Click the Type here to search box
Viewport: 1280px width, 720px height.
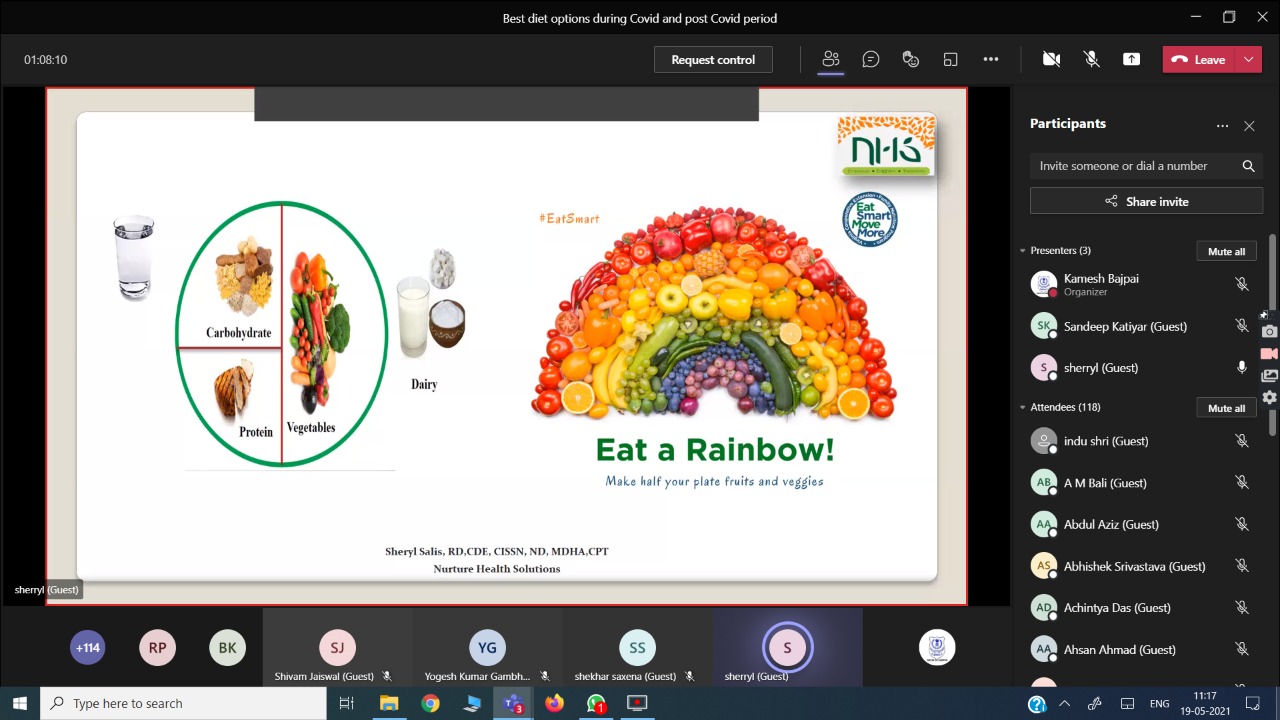(x=183, y=703)
